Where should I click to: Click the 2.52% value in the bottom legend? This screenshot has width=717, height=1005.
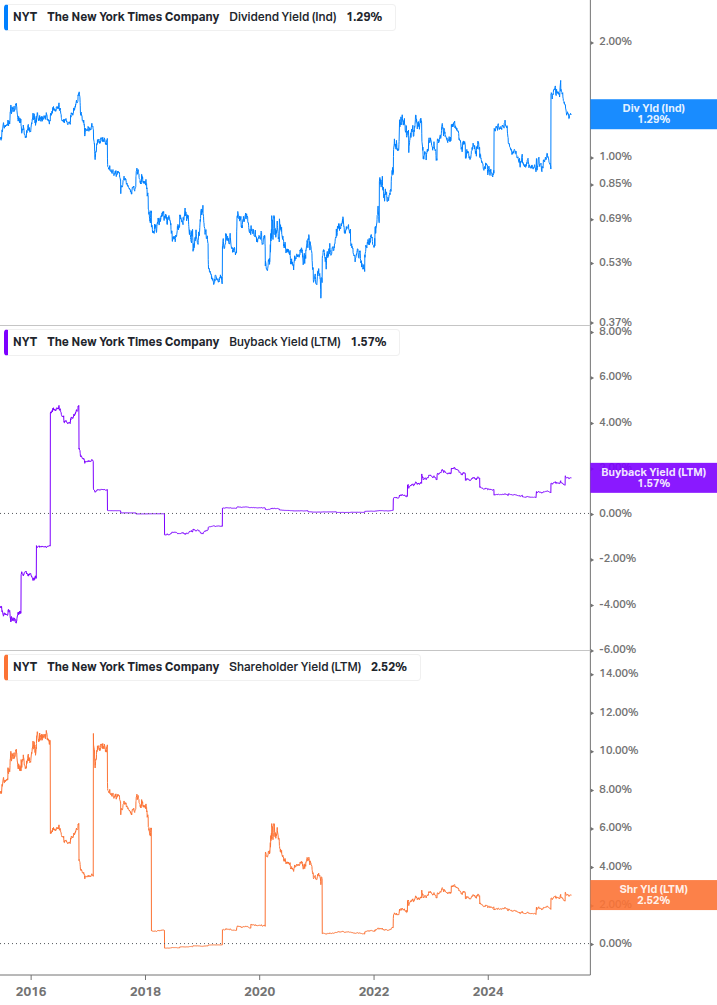point(389,667)
